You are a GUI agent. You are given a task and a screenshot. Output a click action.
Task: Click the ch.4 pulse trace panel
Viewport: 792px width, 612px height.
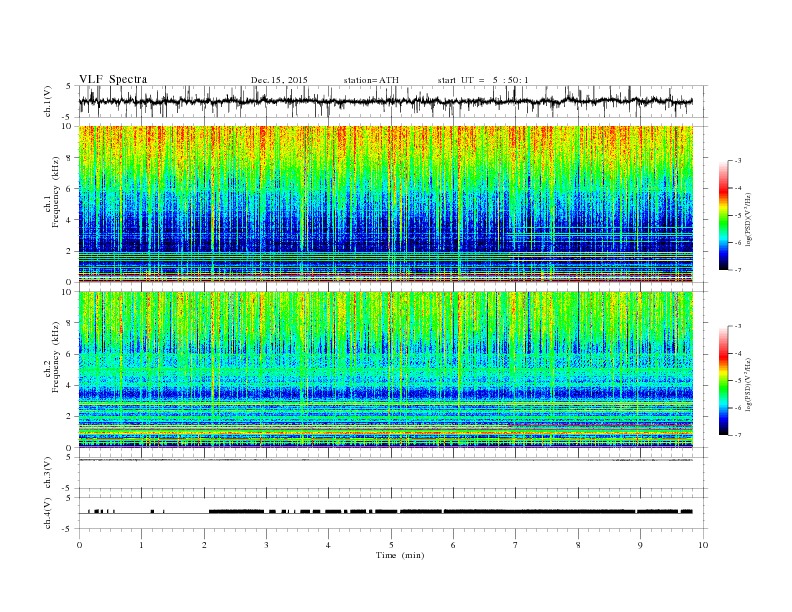(393, 513)
